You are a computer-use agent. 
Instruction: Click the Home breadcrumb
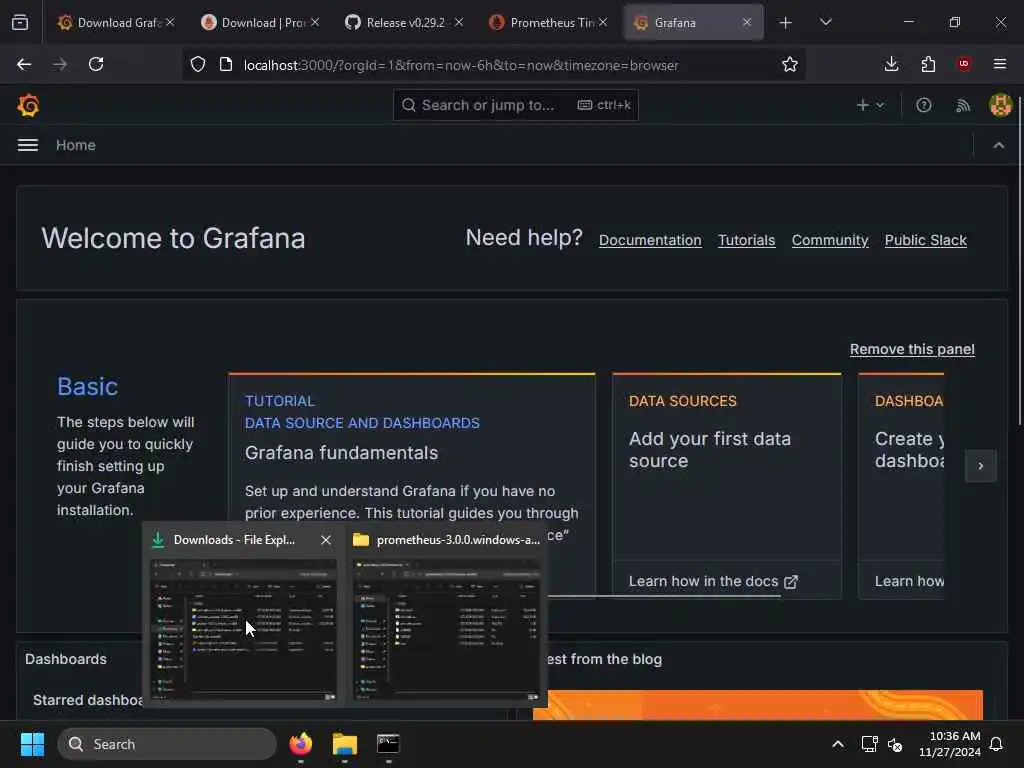[76, 145]
